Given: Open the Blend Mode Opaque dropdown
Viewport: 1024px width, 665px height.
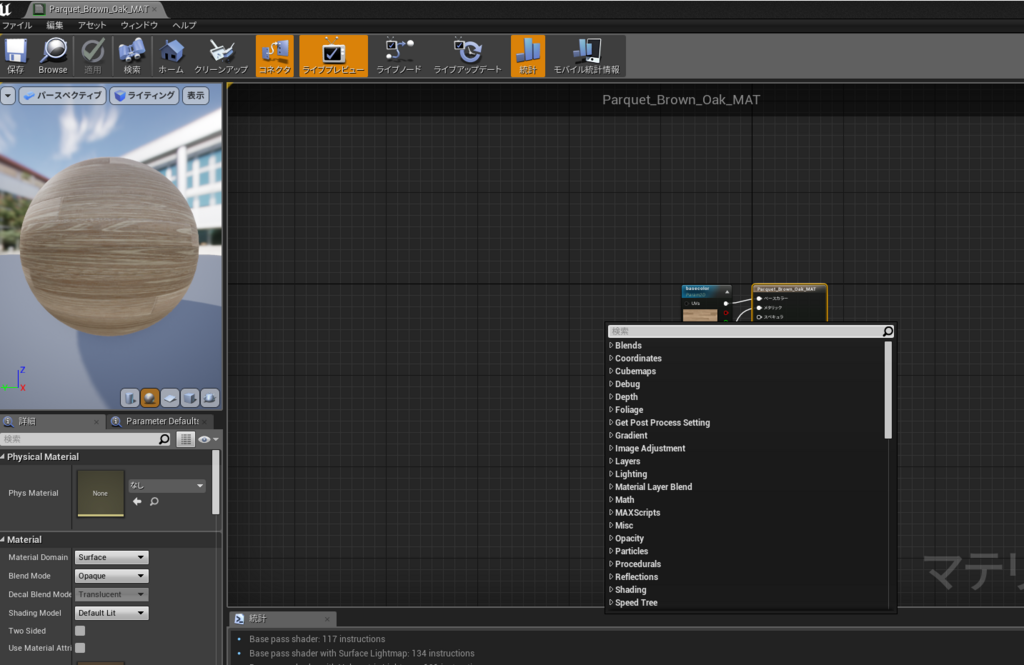Looking at the screenshot, I should 112,576.
